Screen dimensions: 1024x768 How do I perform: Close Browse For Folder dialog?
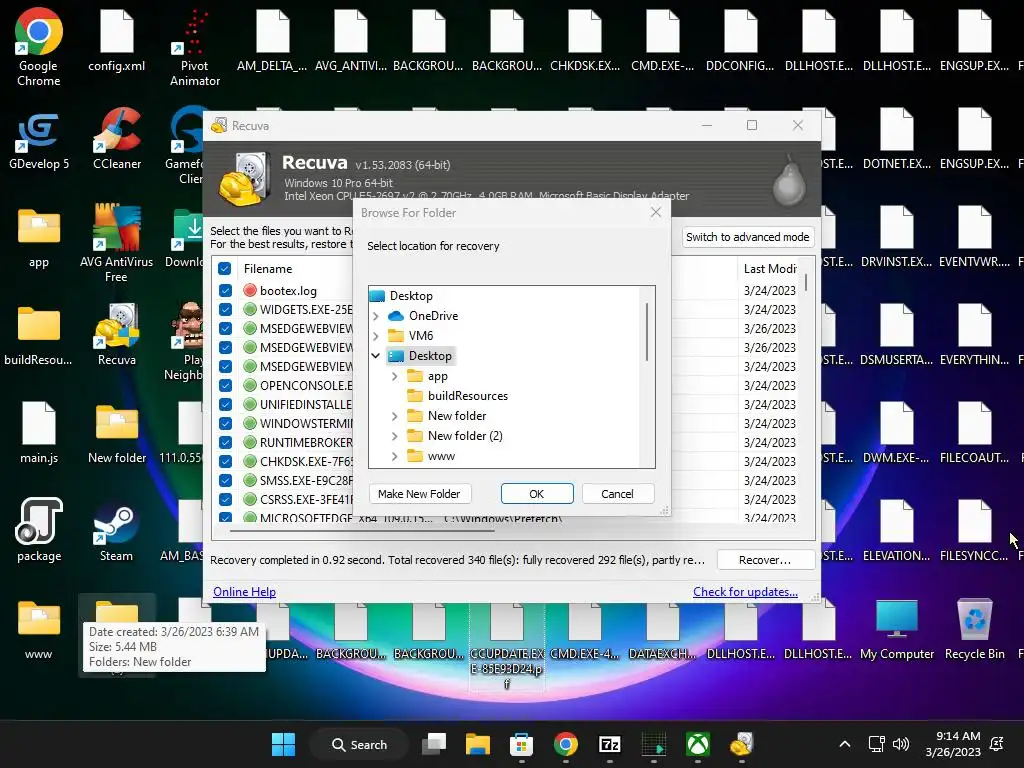[x=656, y=212]
